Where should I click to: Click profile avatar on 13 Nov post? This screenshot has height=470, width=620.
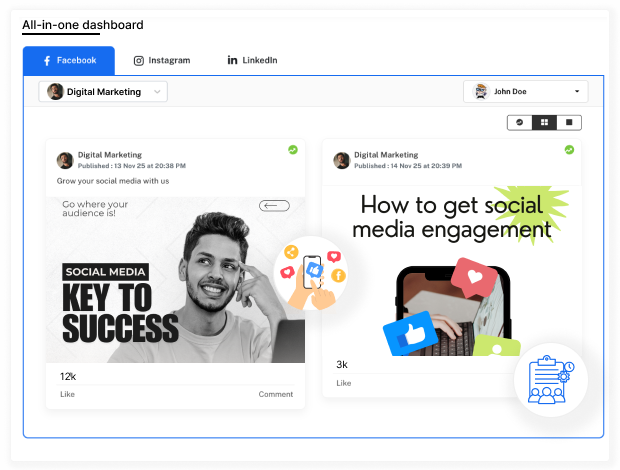pos(65,160)
